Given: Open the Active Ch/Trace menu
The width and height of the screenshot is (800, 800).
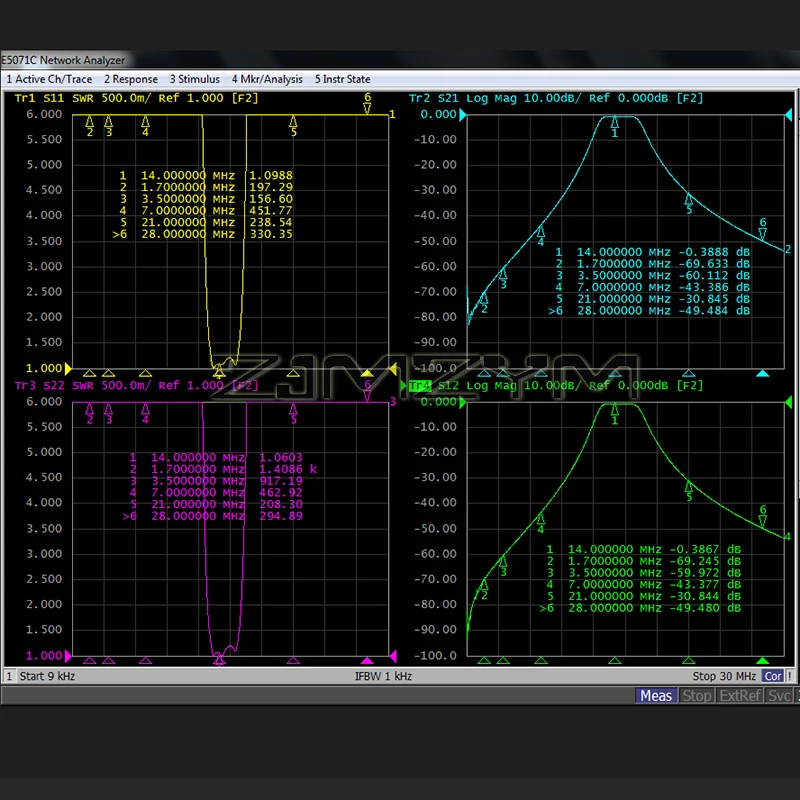Looking at the screenshot, I should click(49, 79).
